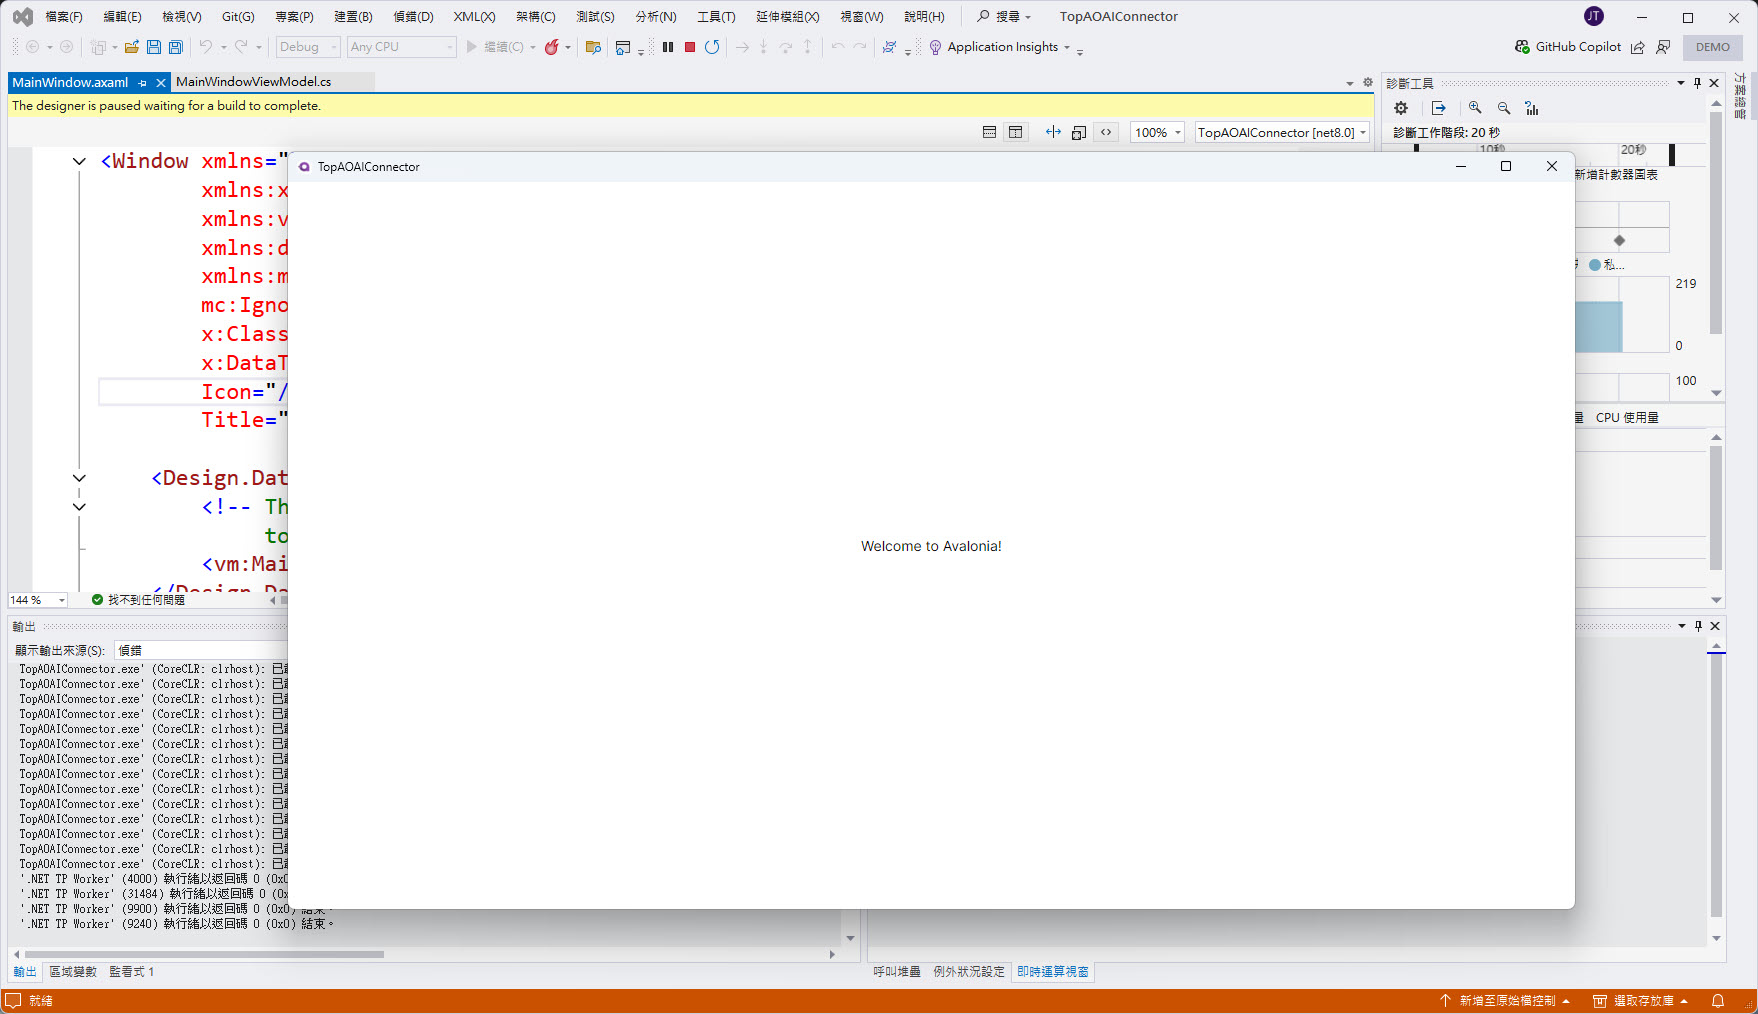
Task: Zoom in on the diagnostic timeline
Action: [x=1475, y=108]
